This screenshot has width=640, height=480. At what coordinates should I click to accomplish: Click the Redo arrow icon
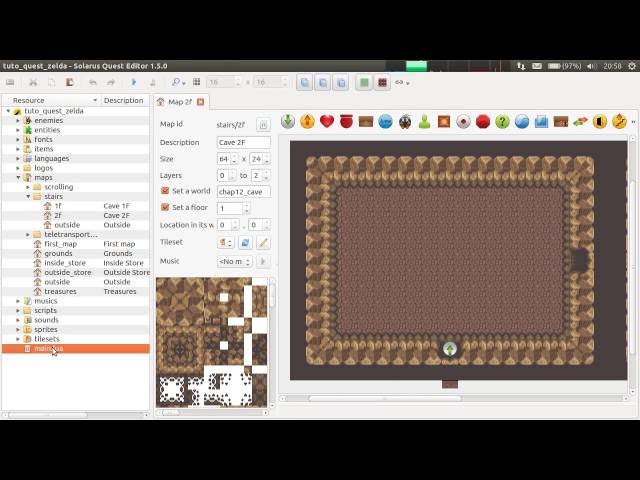click(x=111, y=82)
